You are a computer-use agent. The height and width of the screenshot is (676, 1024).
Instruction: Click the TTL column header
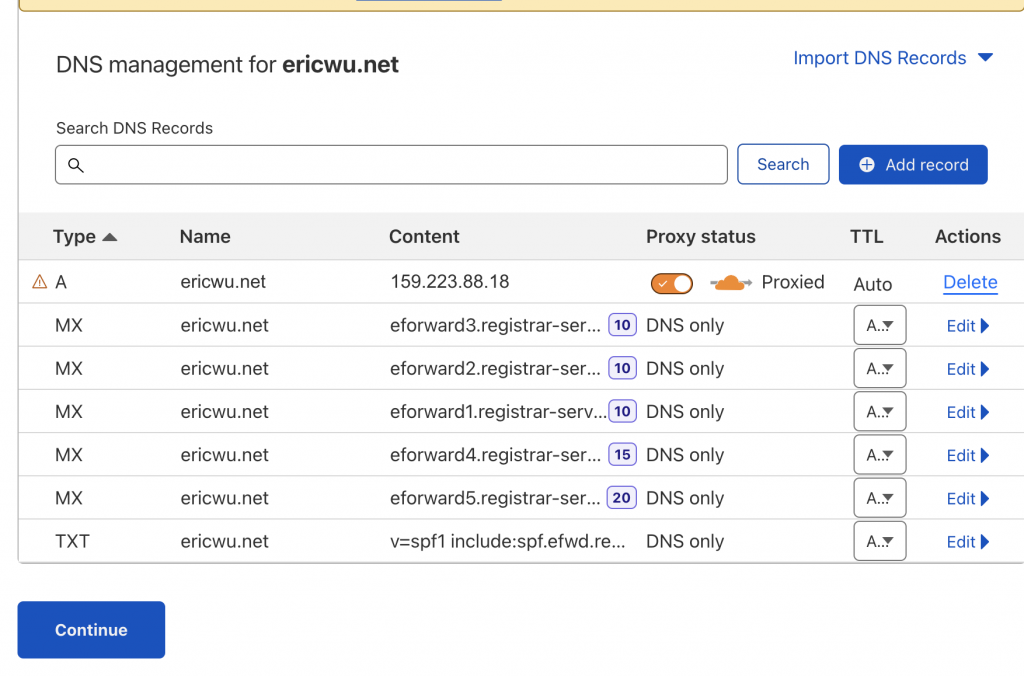coord(867,236)
